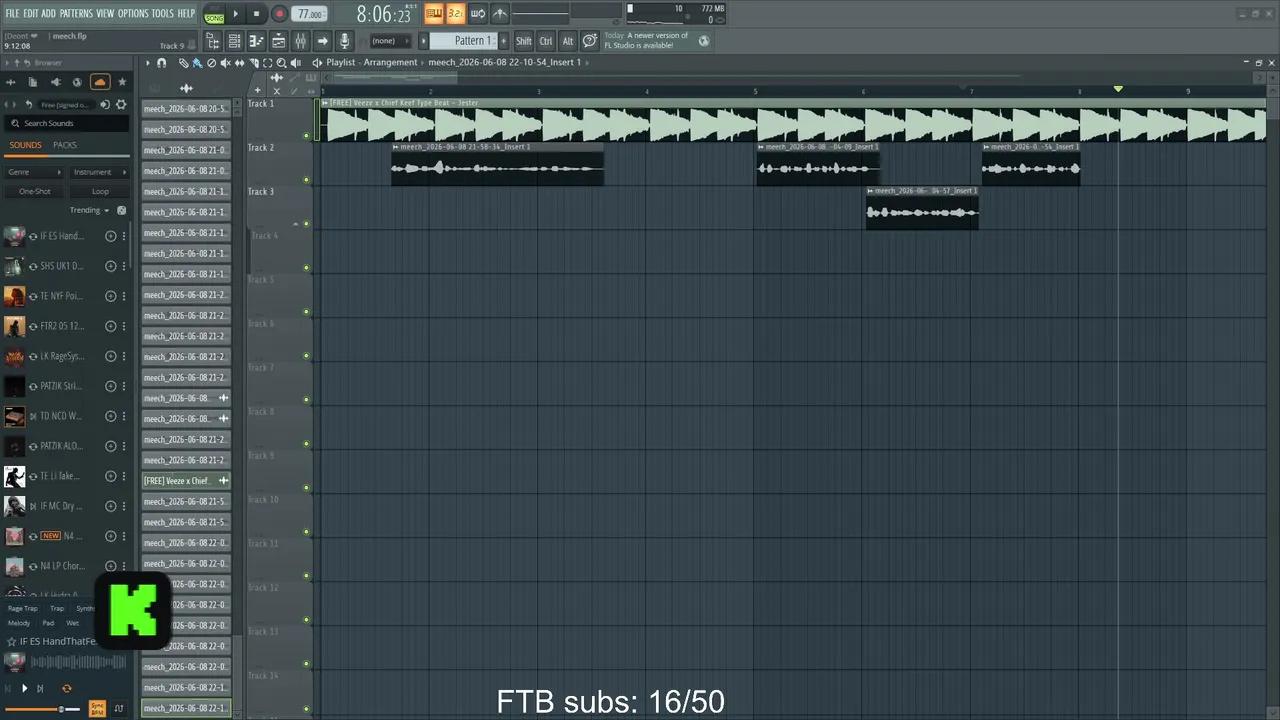Click the Melody tag

point(19,623)
